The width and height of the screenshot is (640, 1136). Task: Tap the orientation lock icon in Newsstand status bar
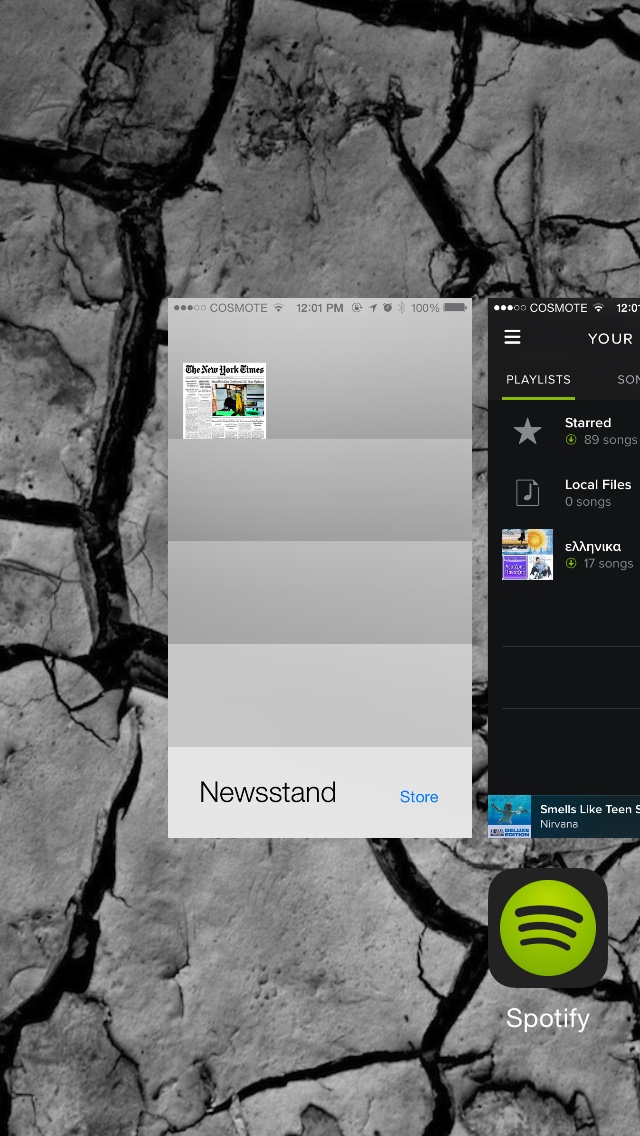(x=357, y=308)
